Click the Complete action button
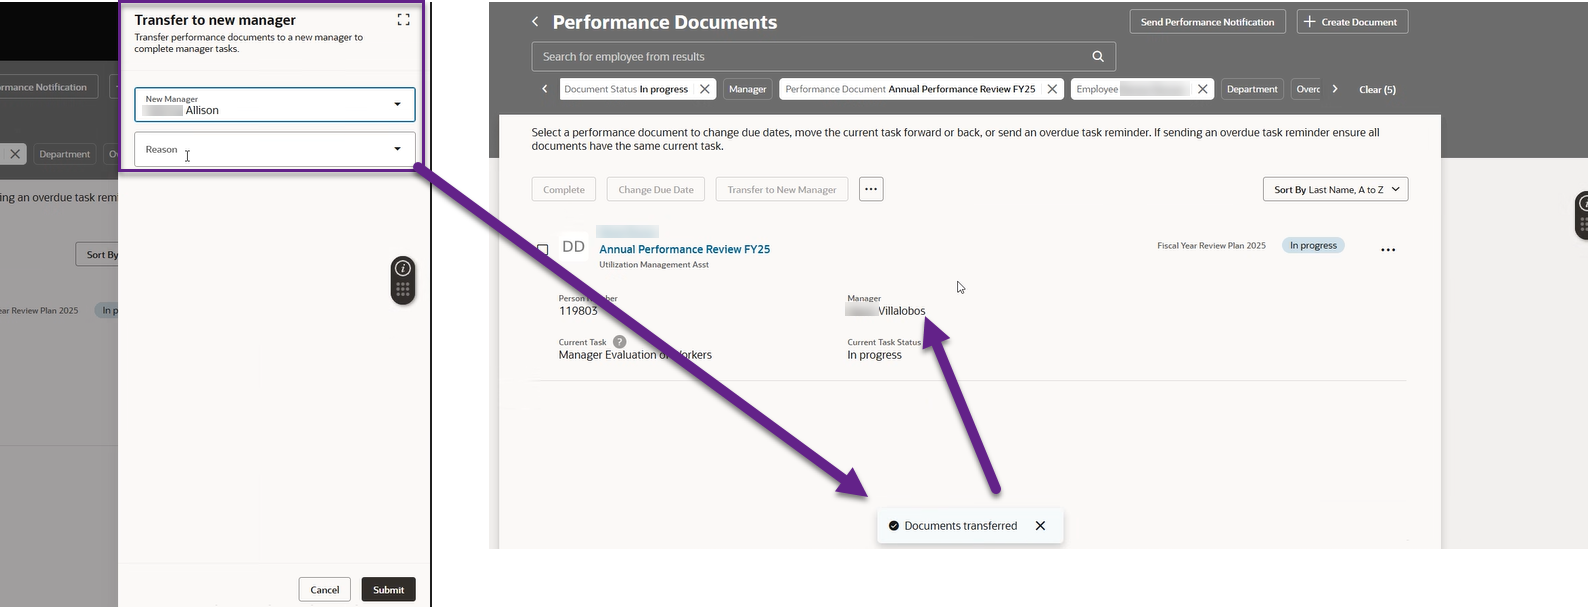Viewport: 1588px width, 607px height. (x=564, y=189)
